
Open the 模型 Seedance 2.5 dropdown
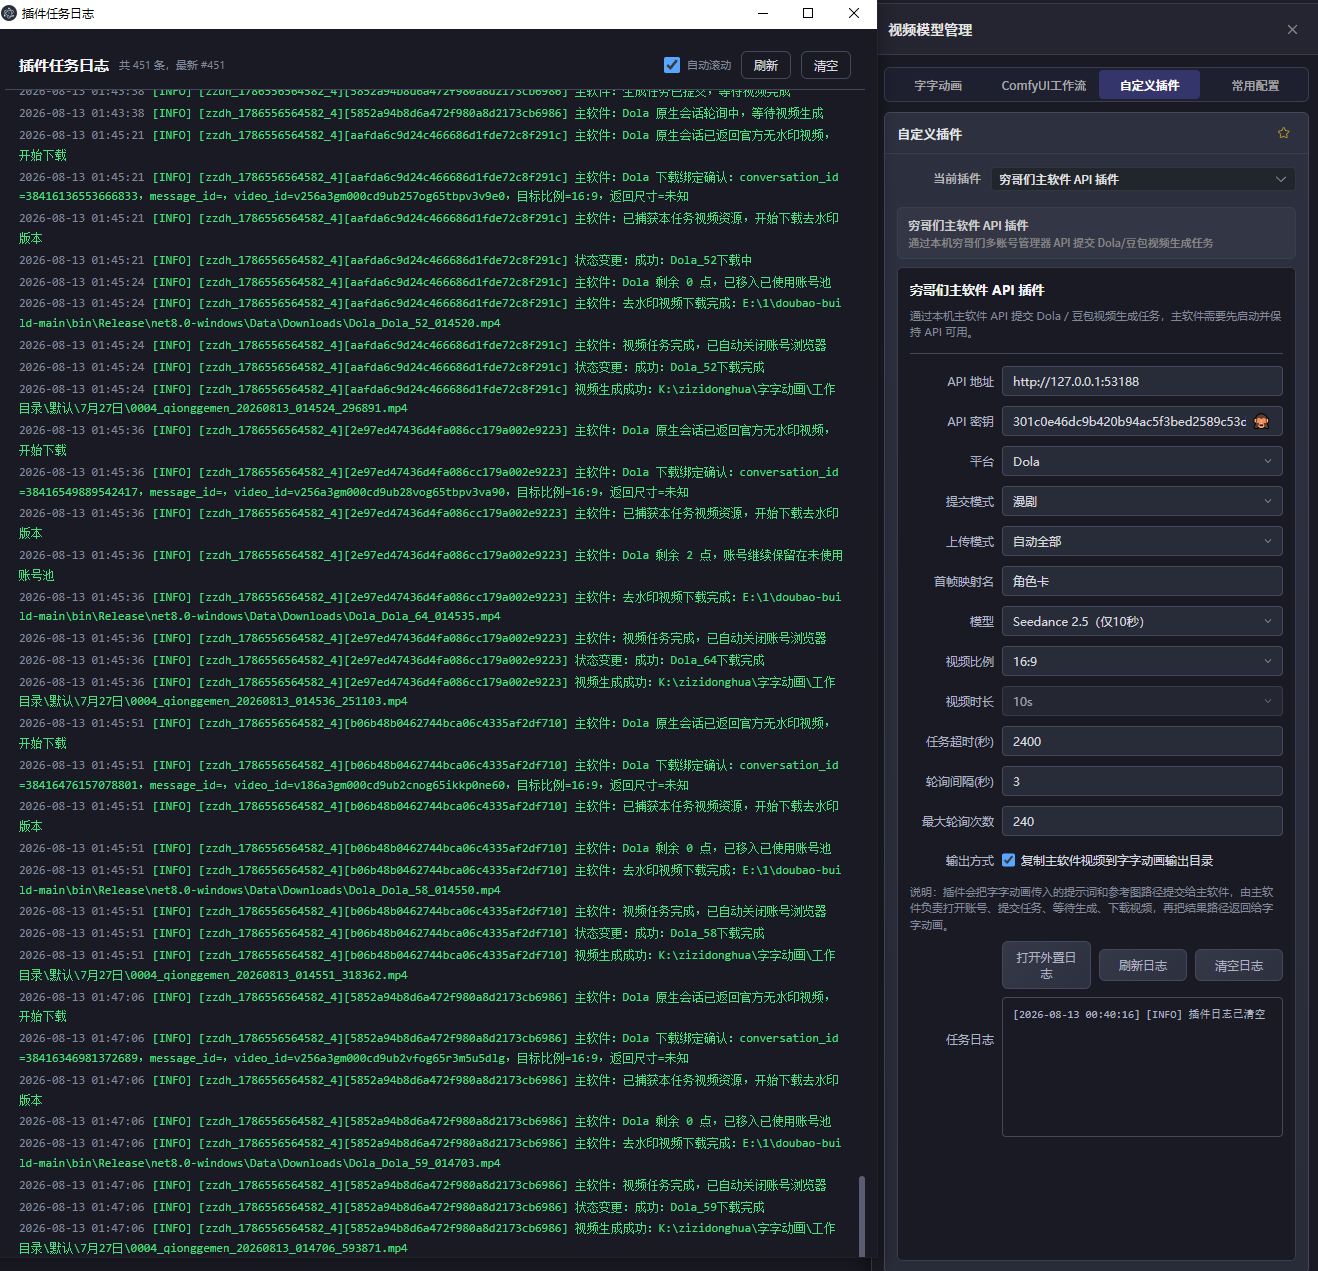point(1142,621)
